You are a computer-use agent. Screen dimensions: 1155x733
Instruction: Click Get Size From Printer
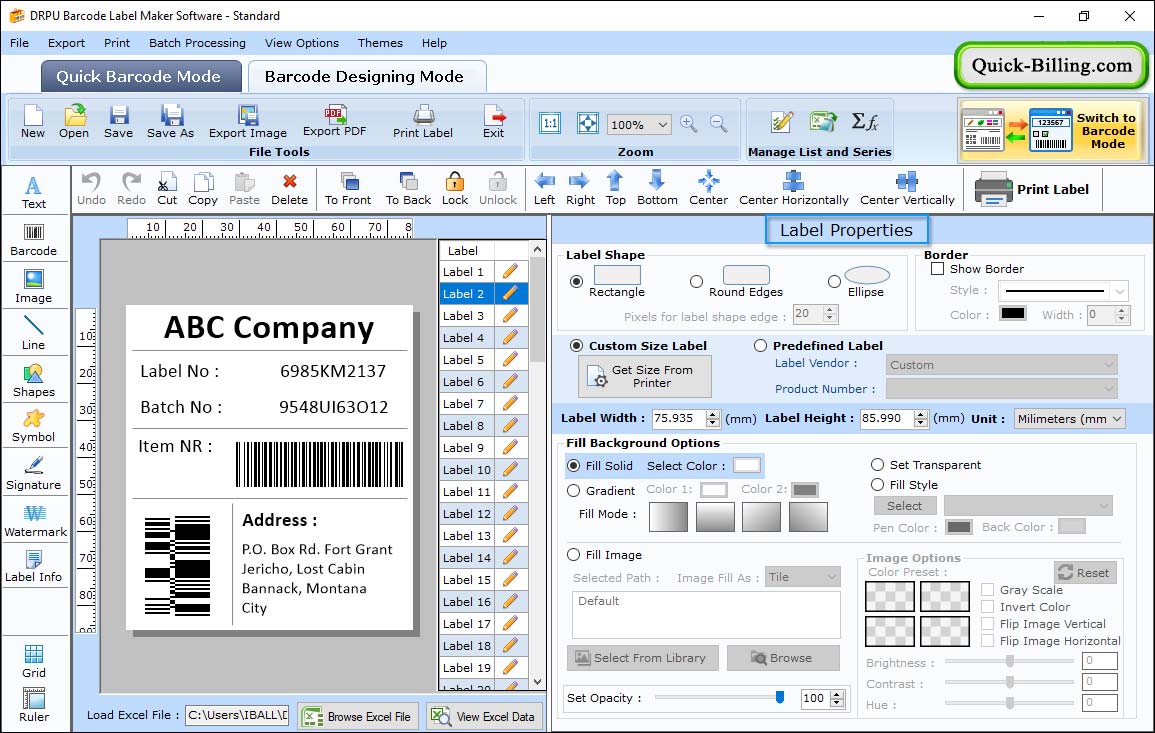(645, 376)
